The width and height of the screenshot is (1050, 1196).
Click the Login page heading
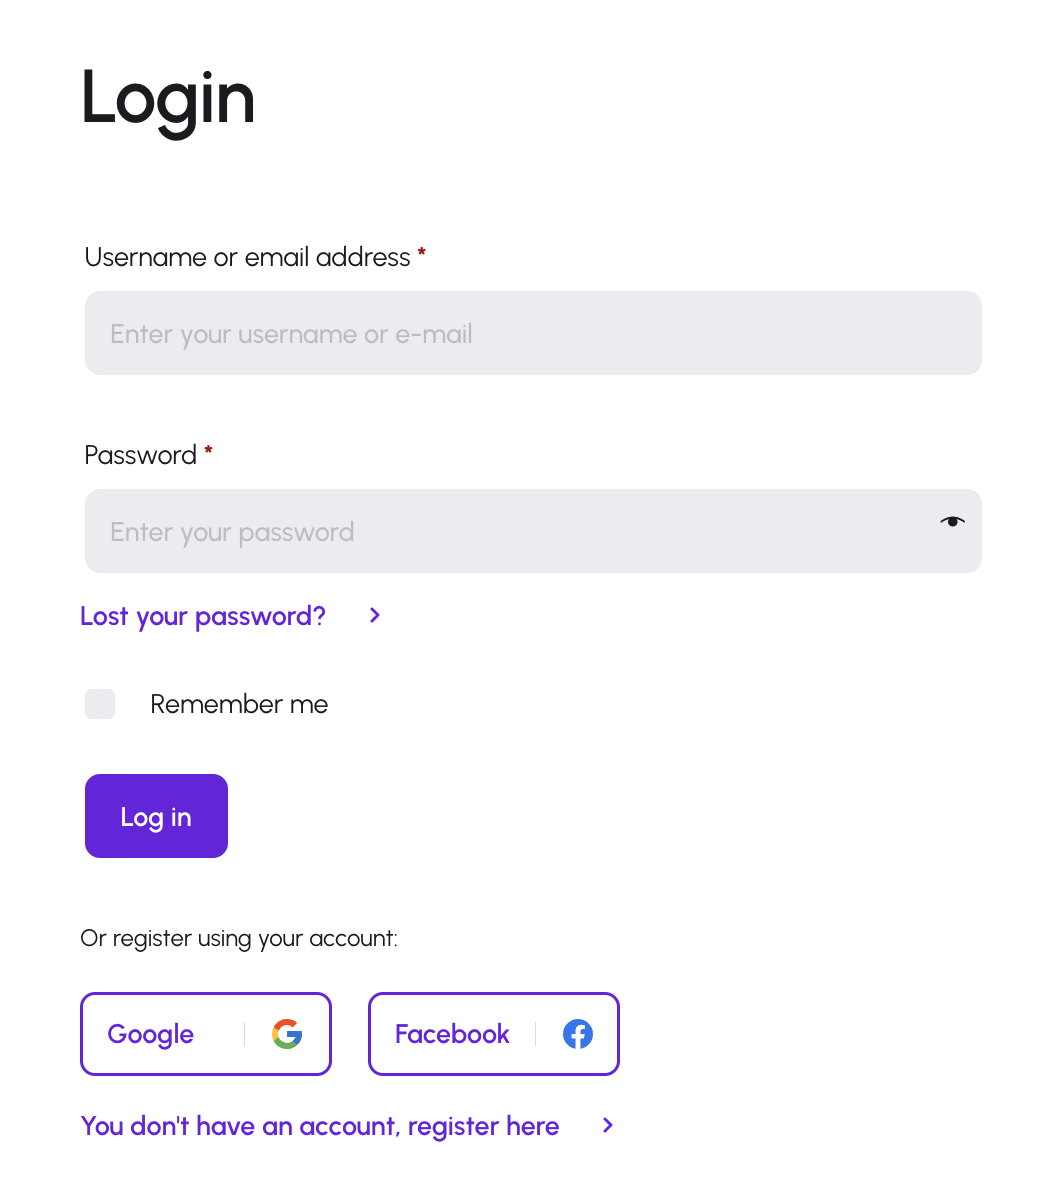[x=168, y=98]
